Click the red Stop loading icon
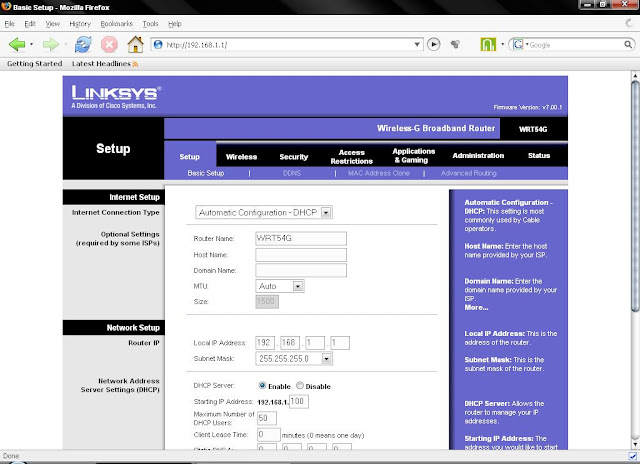This screenshot has width=640, height=464. [109, 45]
